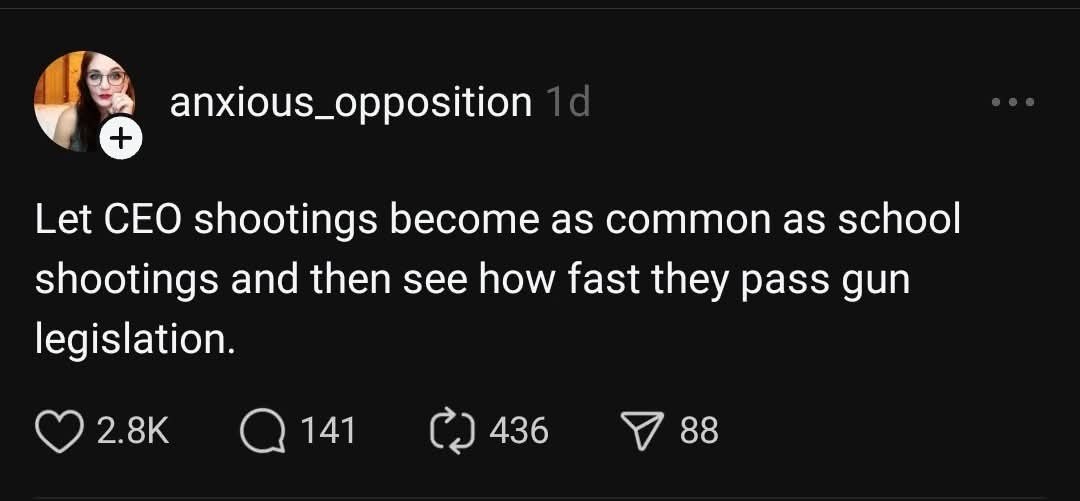Open the thread by clicking the post text
The width and height of the screenshot is (1080, 501).
(x=497, y=279)
